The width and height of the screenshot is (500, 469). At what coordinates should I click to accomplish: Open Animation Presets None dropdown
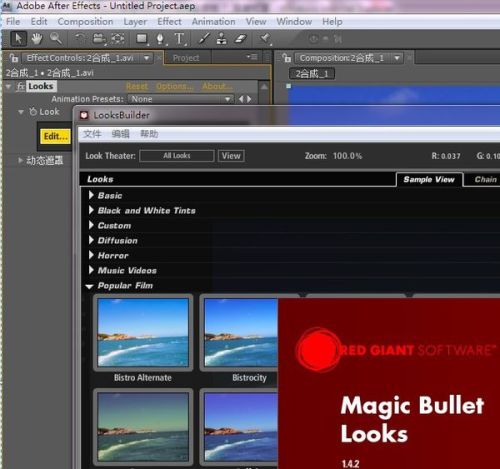(181, 99)
